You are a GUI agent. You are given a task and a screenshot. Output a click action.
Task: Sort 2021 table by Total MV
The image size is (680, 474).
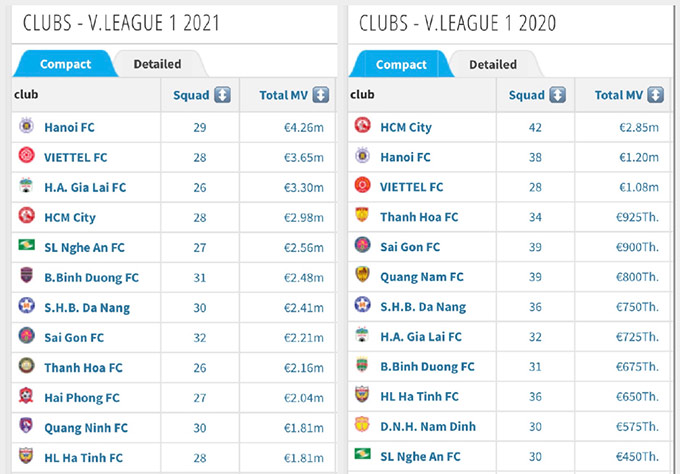320,95
